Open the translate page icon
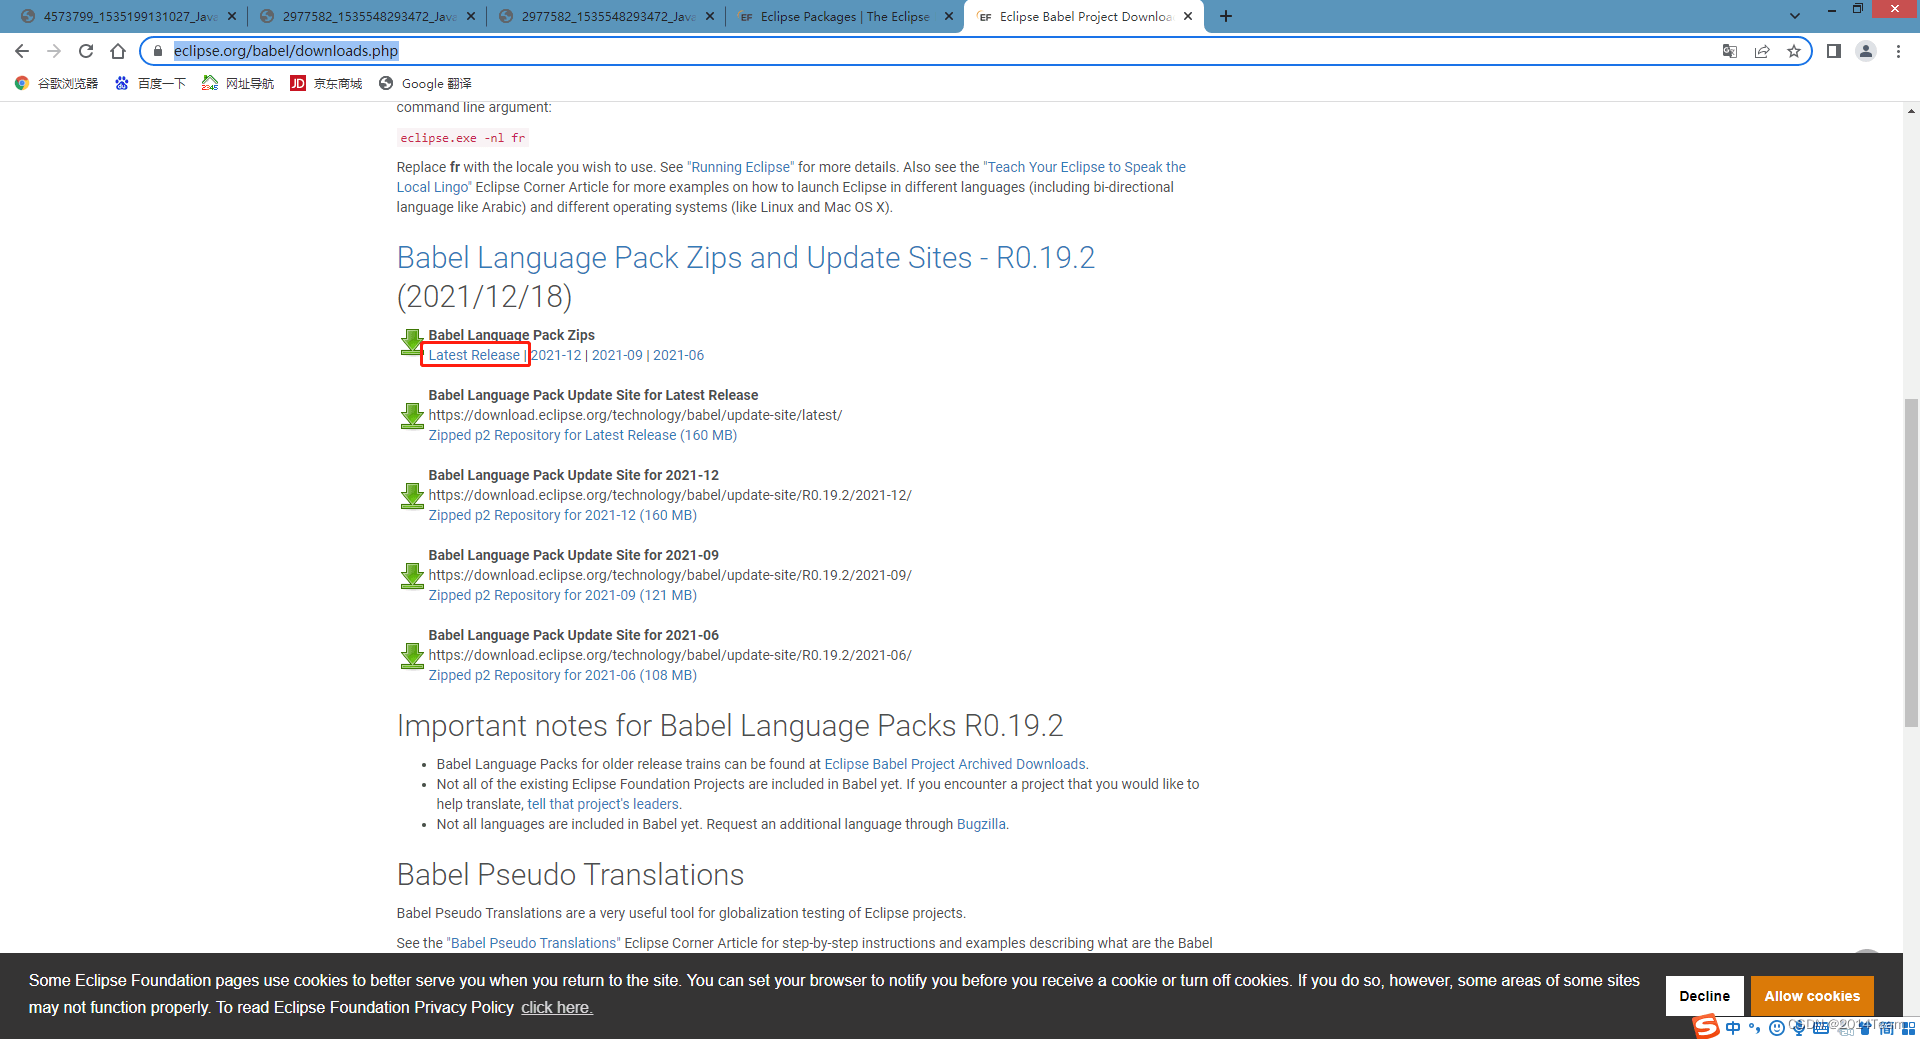The width and height of the screenshot is (1920, 1039). coord(1730,51)
